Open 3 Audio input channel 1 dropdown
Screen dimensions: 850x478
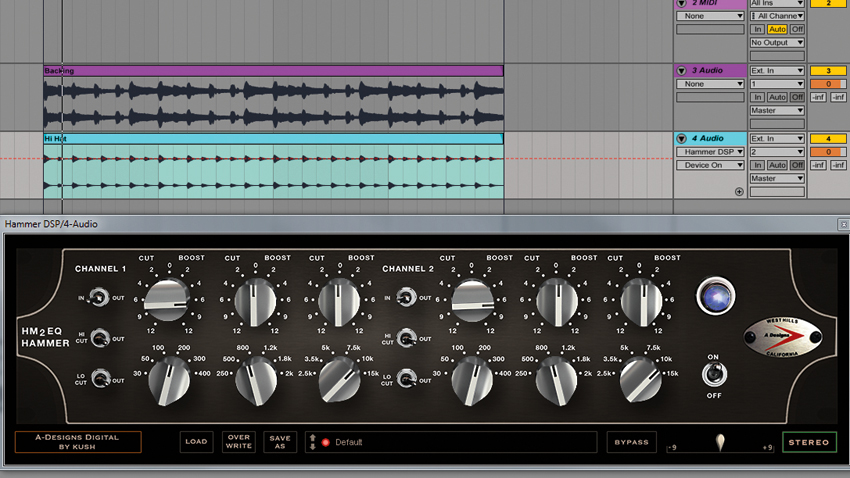(x=777, y=84)
